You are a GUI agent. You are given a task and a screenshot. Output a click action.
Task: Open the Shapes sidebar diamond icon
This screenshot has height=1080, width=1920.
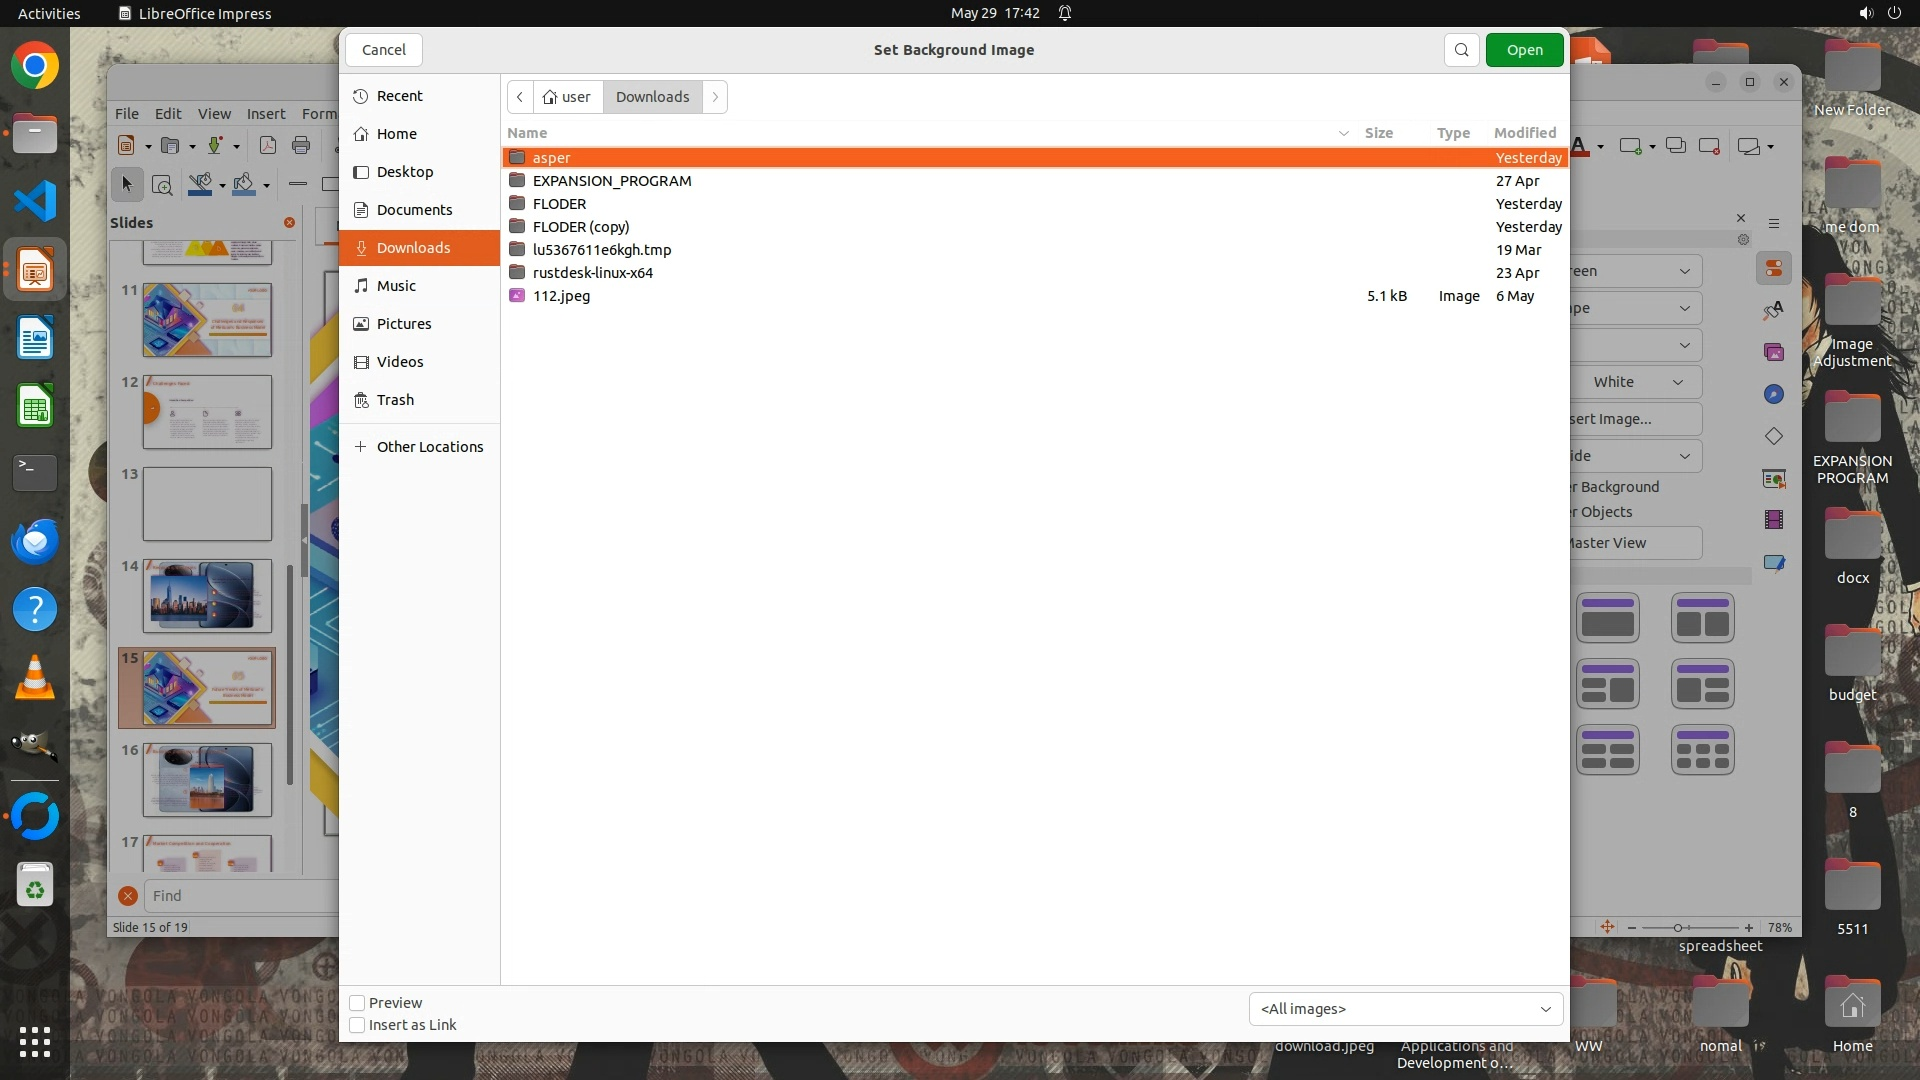tap(1774, 436)
